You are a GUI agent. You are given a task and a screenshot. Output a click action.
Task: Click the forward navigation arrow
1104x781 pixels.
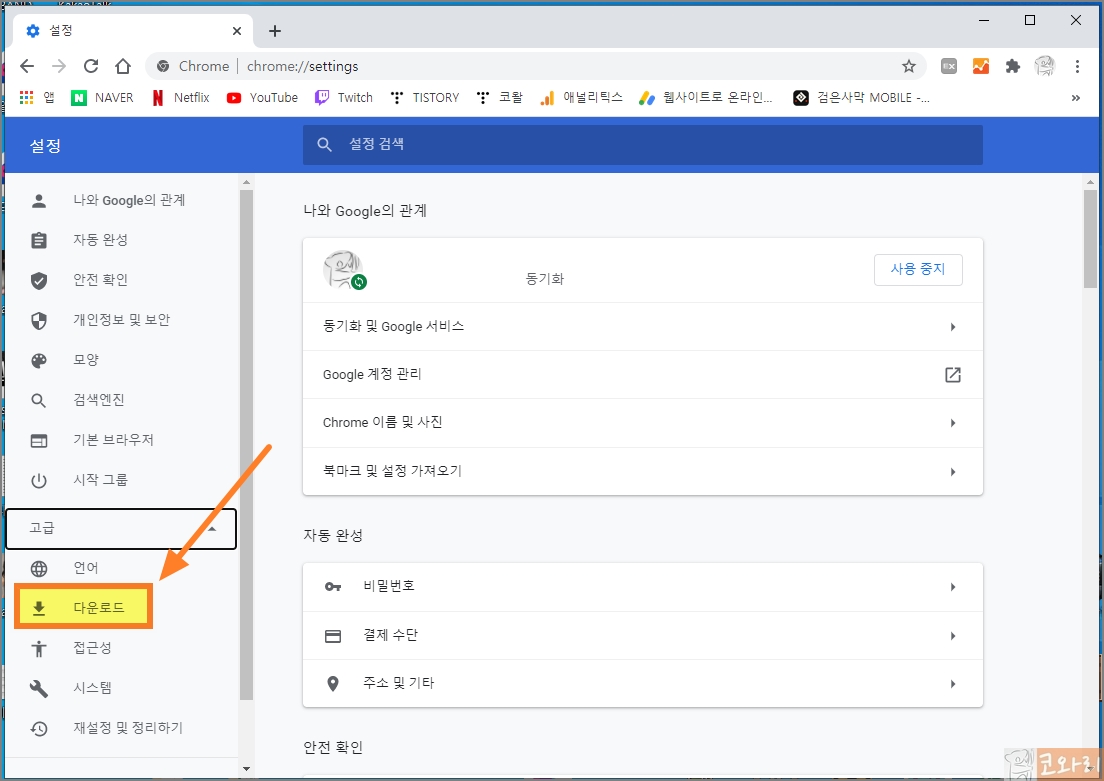(59, 66)
